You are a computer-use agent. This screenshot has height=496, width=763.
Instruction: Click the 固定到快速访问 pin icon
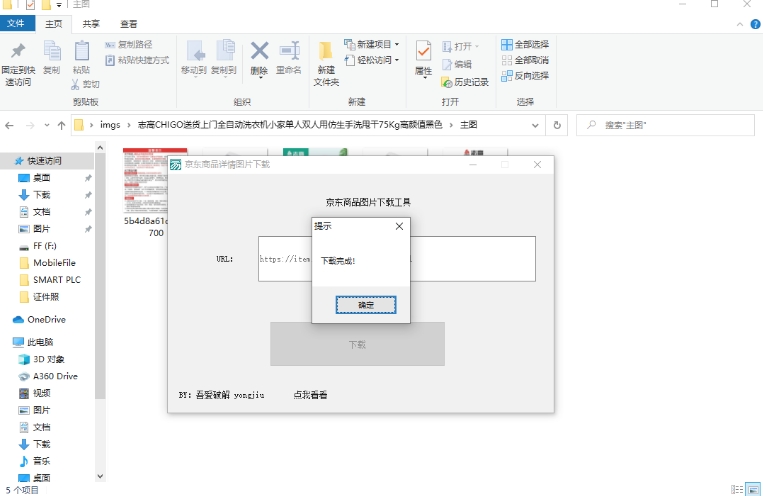(x=18, y=52)
